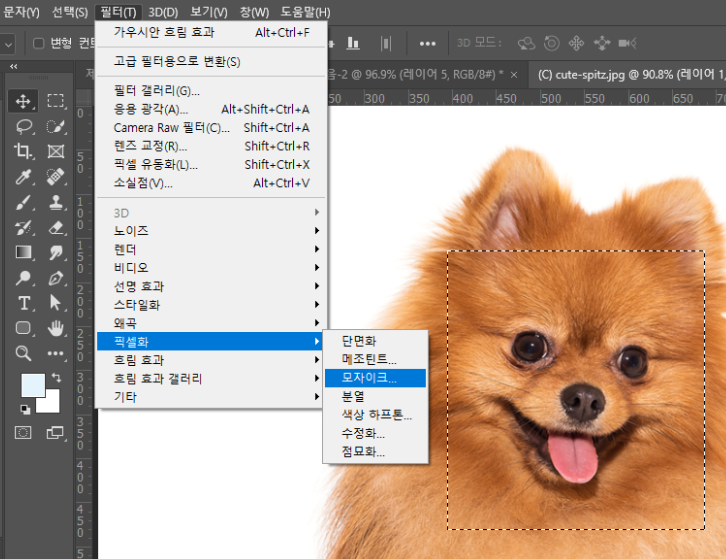
Task: Reset default foreground and background colors
Action: tap(25, 409)
